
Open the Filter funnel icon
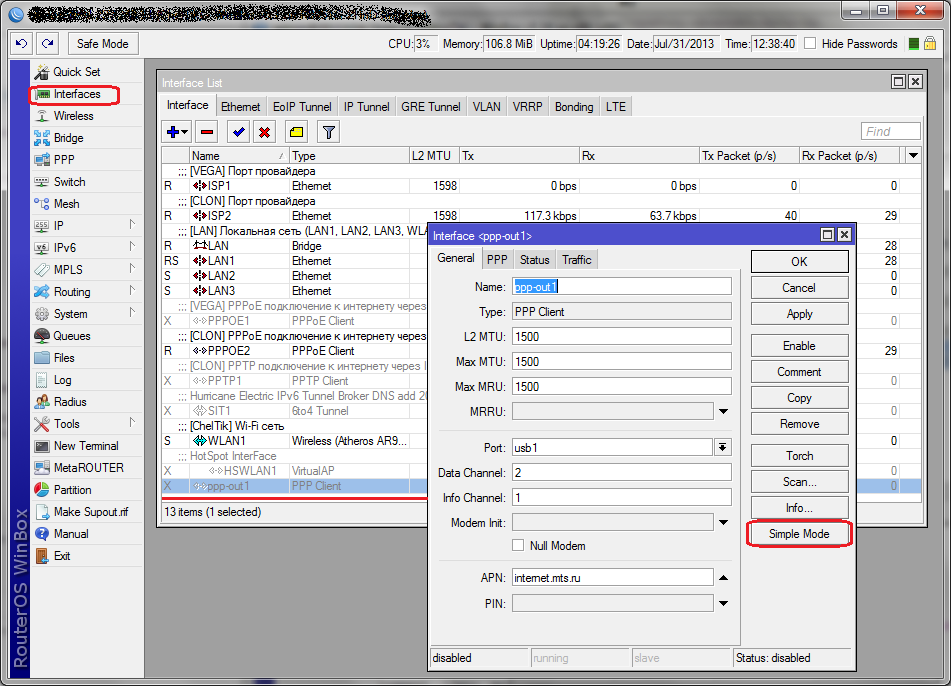[328, 132]
